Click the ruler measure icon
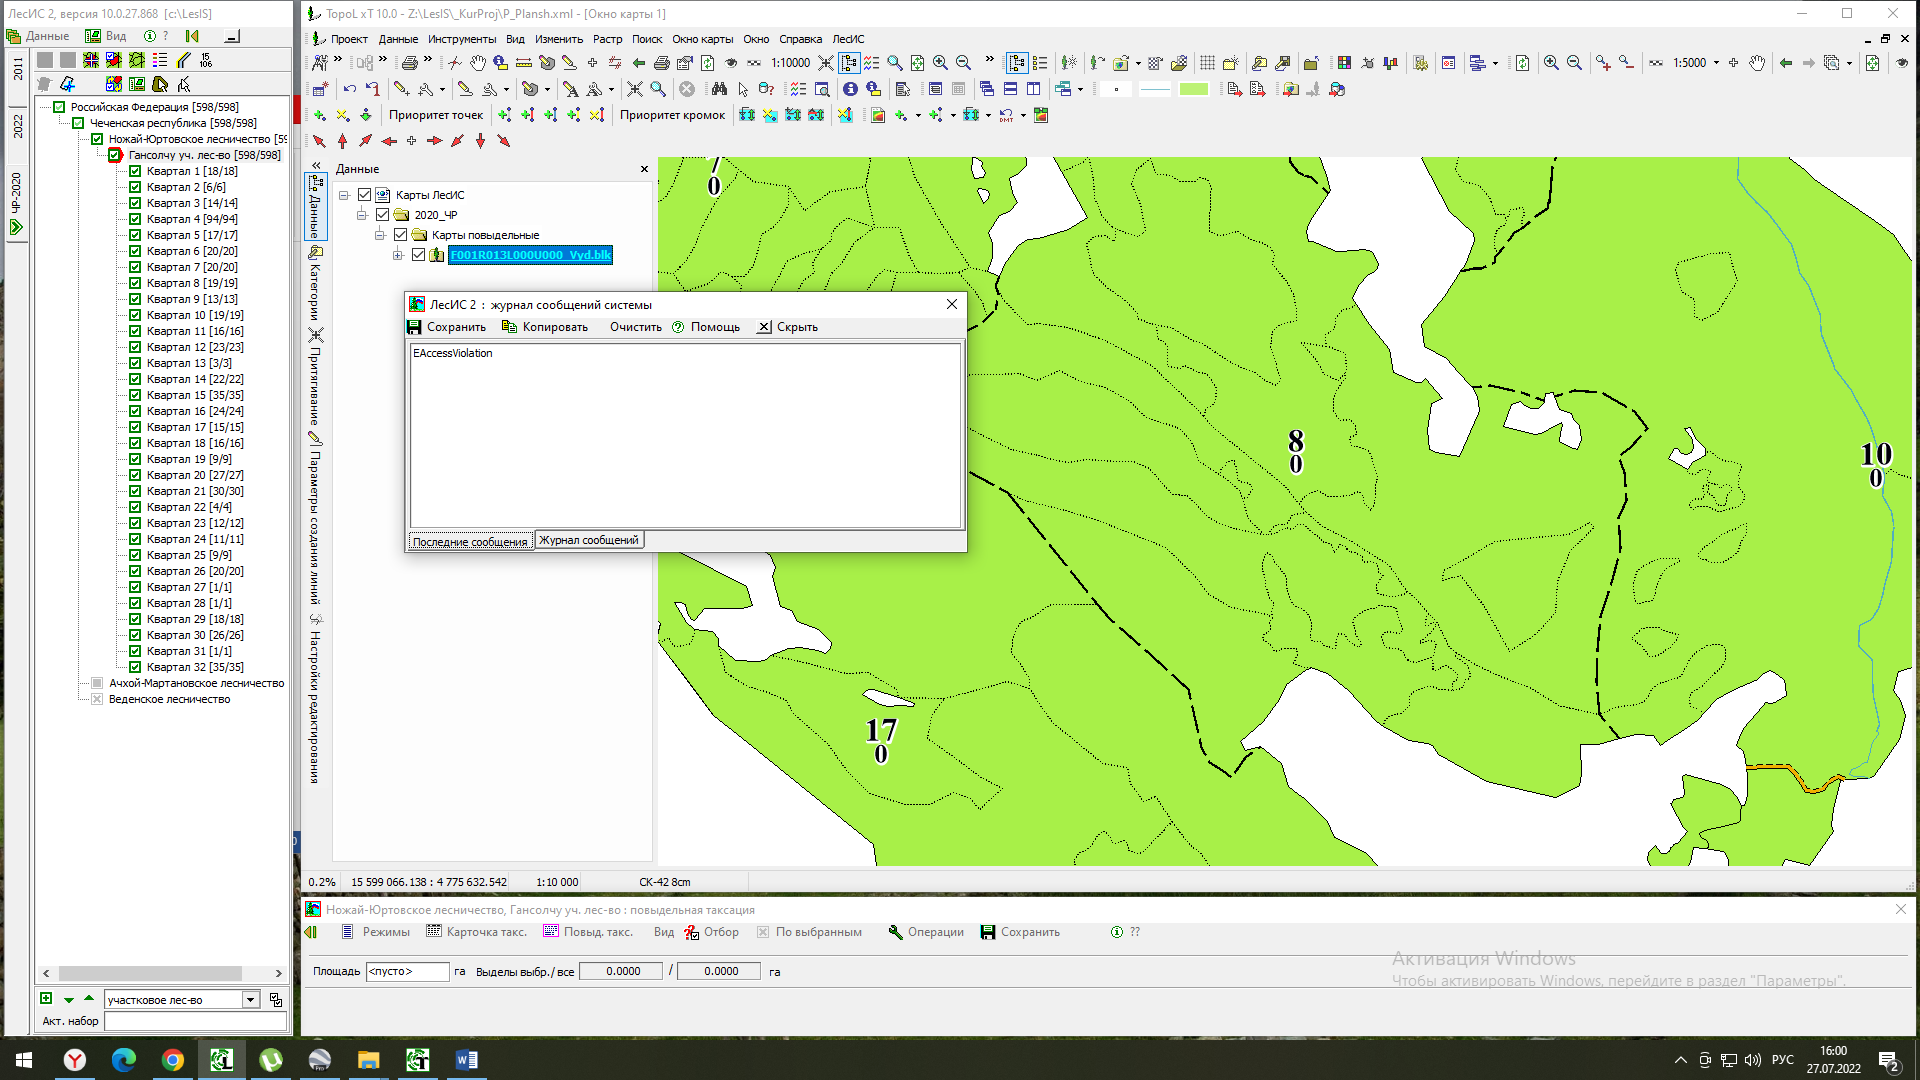This screenshot has width=1920, height=1080. pos(523,63)
